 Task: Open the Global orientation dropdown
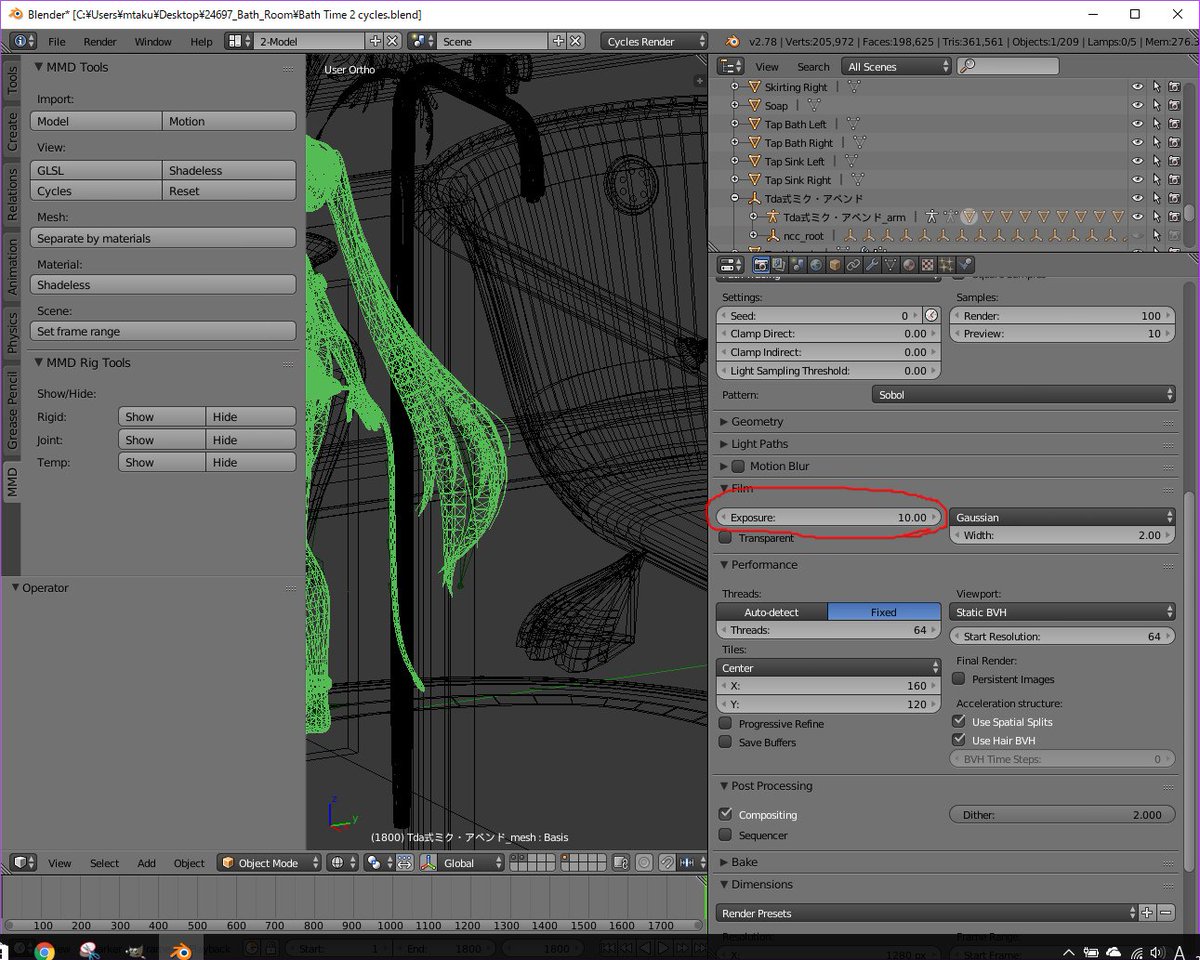[x=469, y=862]
